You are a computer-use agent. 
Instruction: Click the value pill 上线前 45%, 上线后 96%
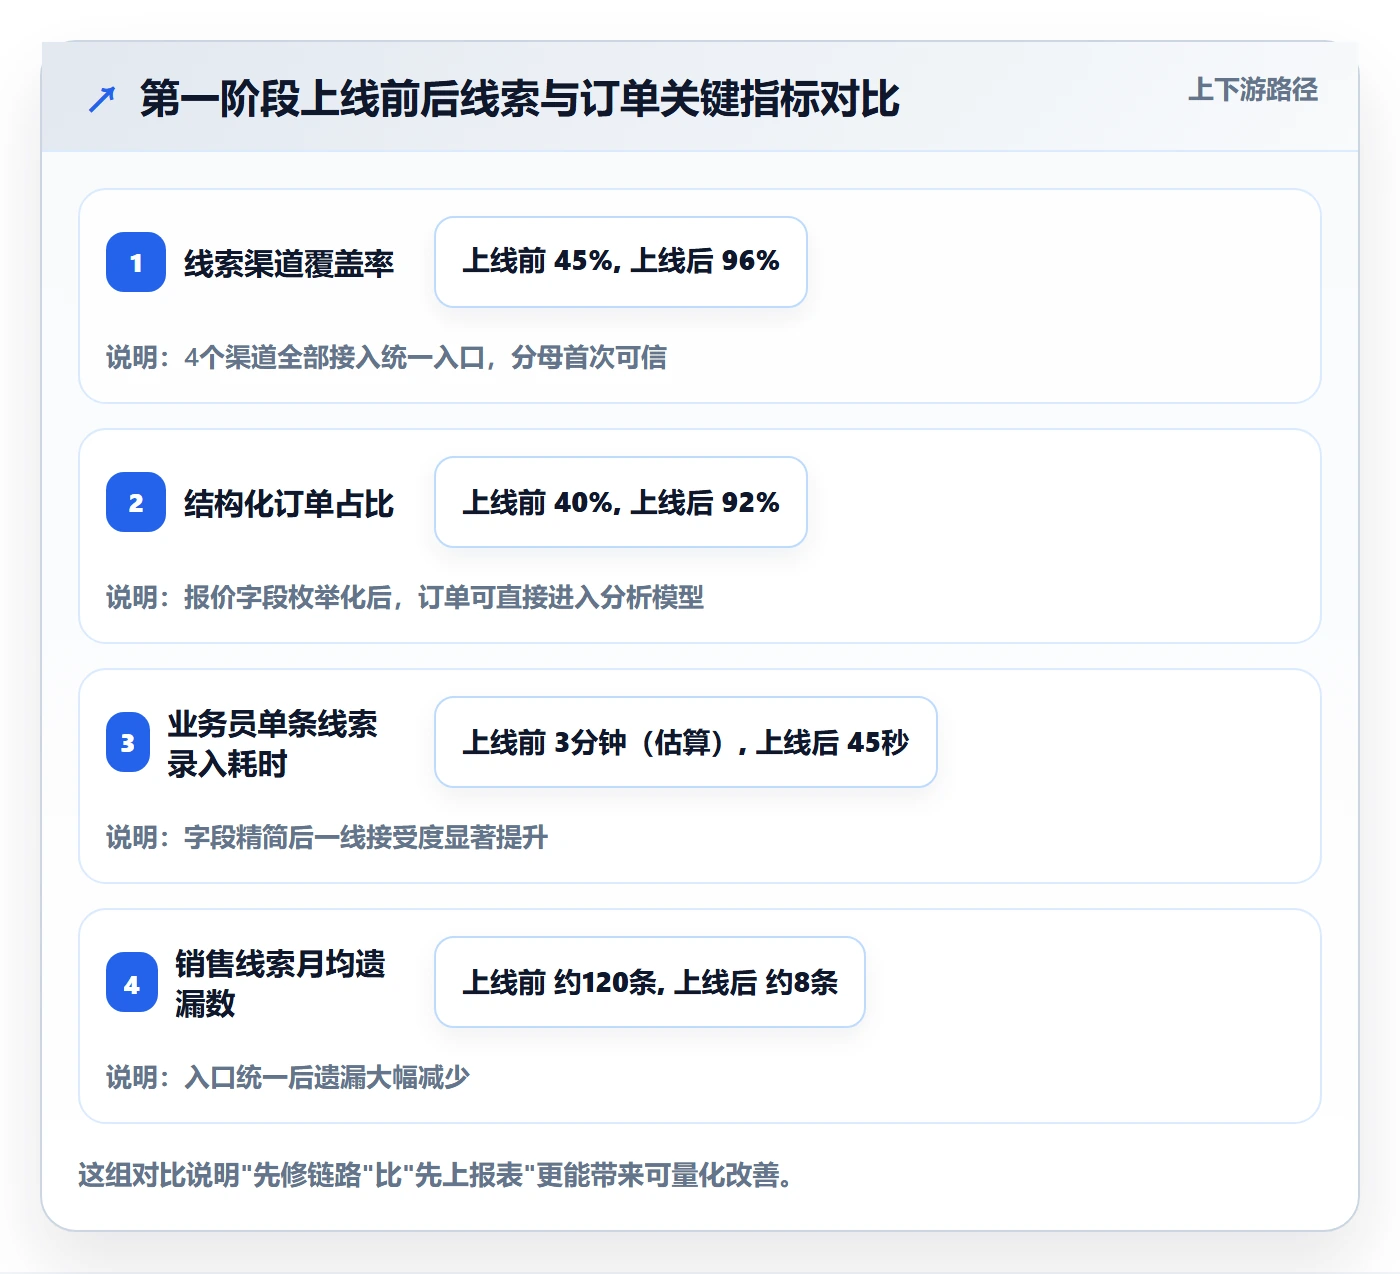[x=621, y=262]
